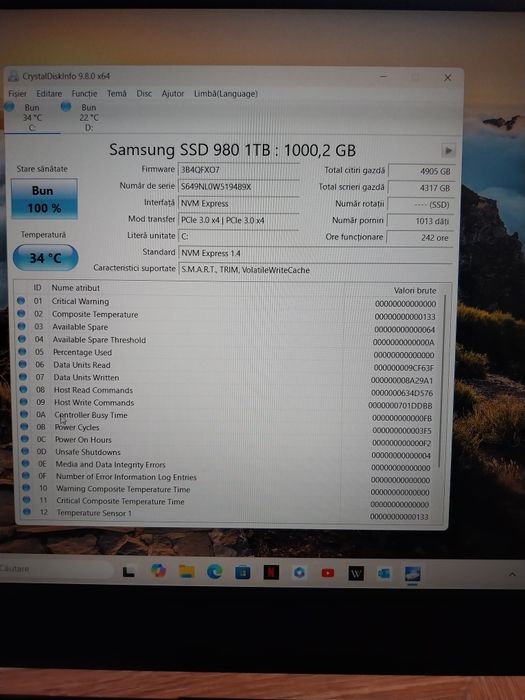Click the Bun 100 % health status button
The height and width of the screenshot is (700, 525).
click(x=44, y=199)
